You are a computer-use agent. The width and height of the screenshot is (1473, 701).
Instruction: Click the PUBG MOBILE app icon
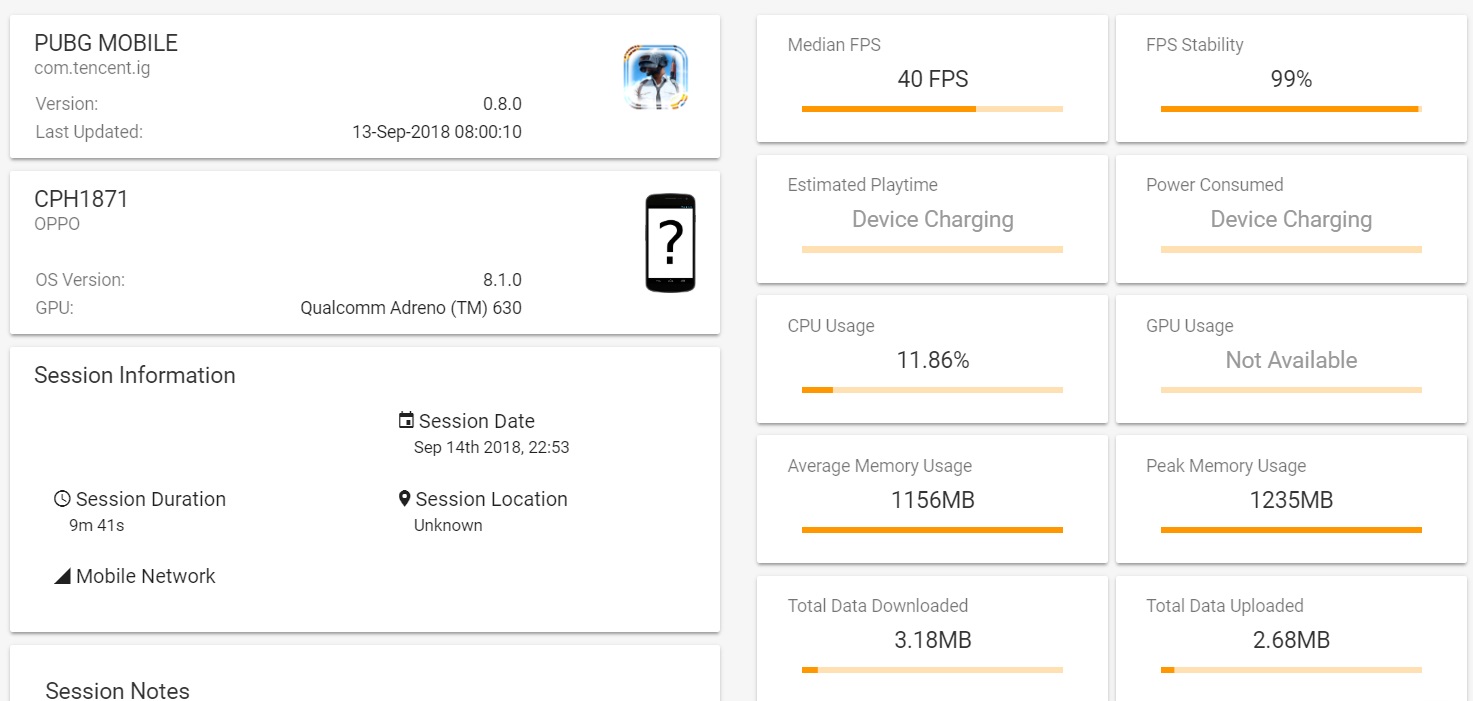[x=655, y=77]
